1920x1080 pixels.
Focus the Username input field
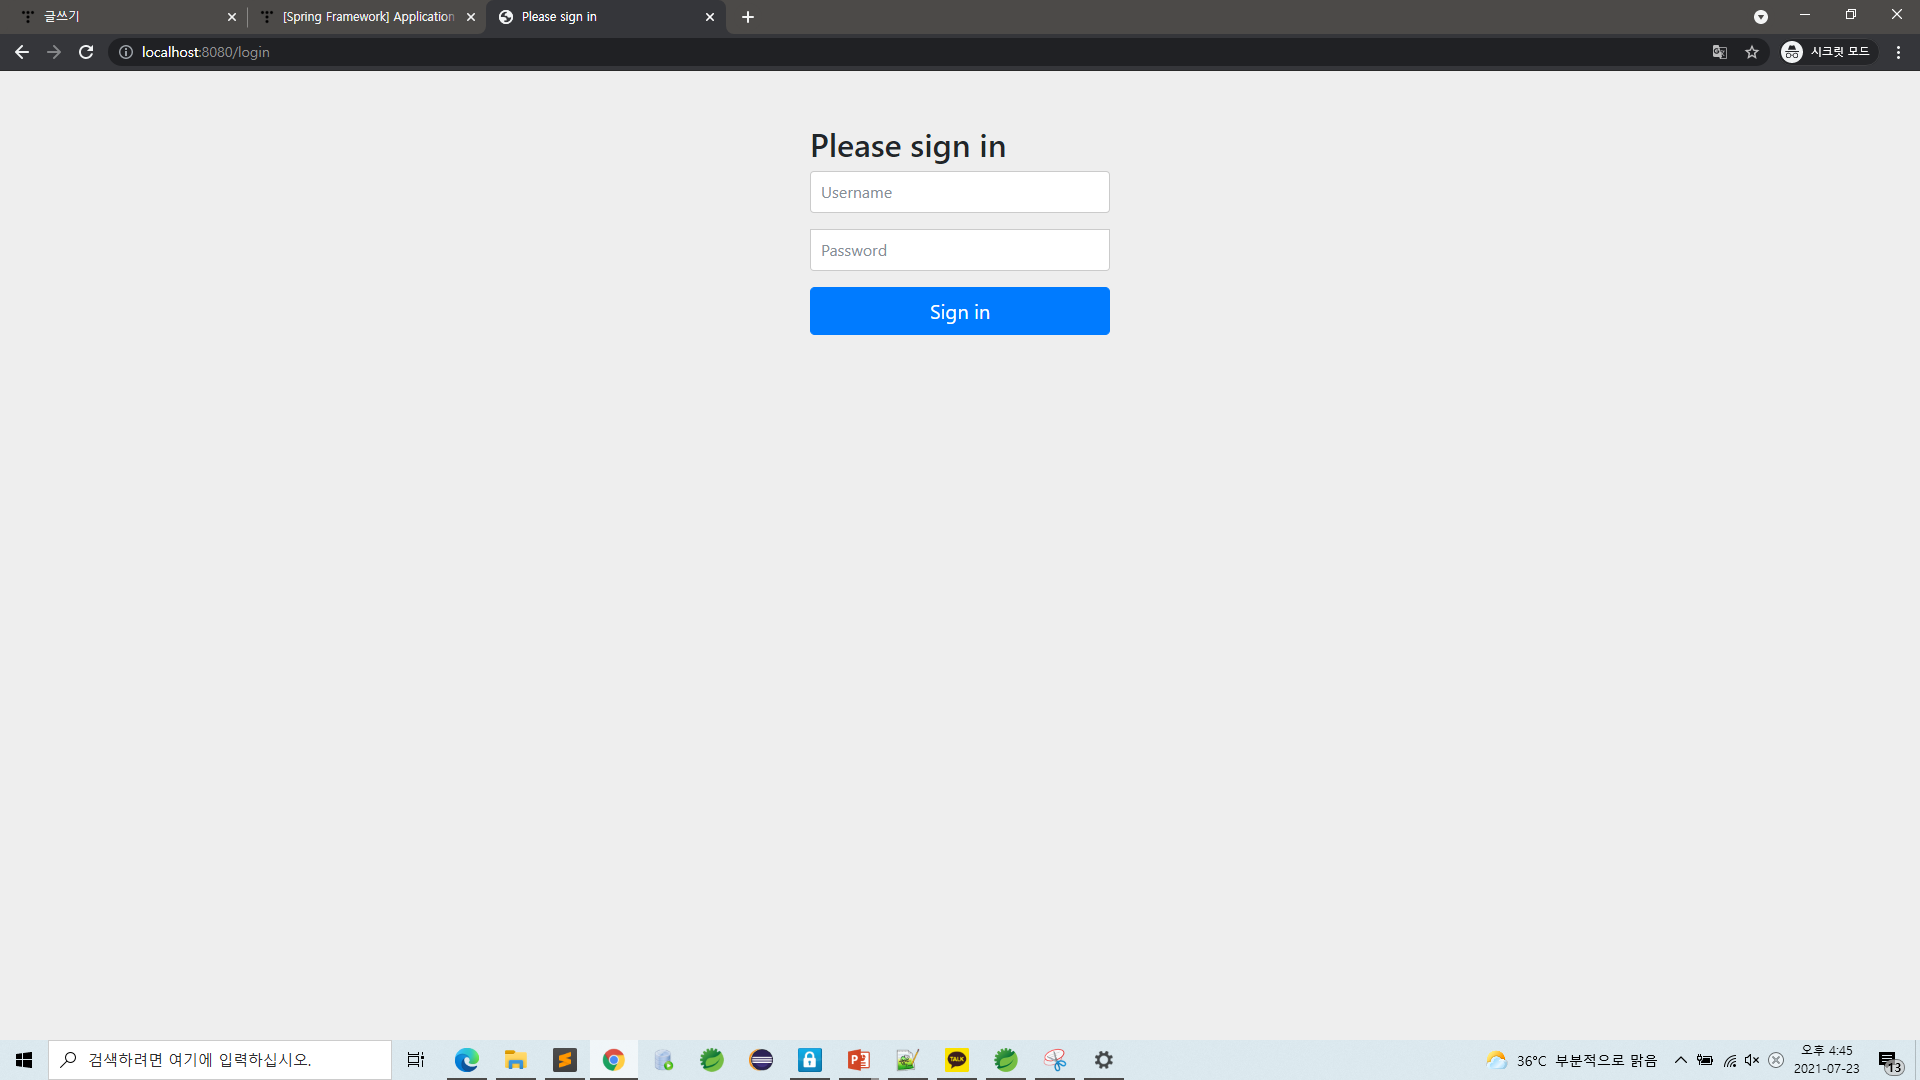[x=959, y=192]
